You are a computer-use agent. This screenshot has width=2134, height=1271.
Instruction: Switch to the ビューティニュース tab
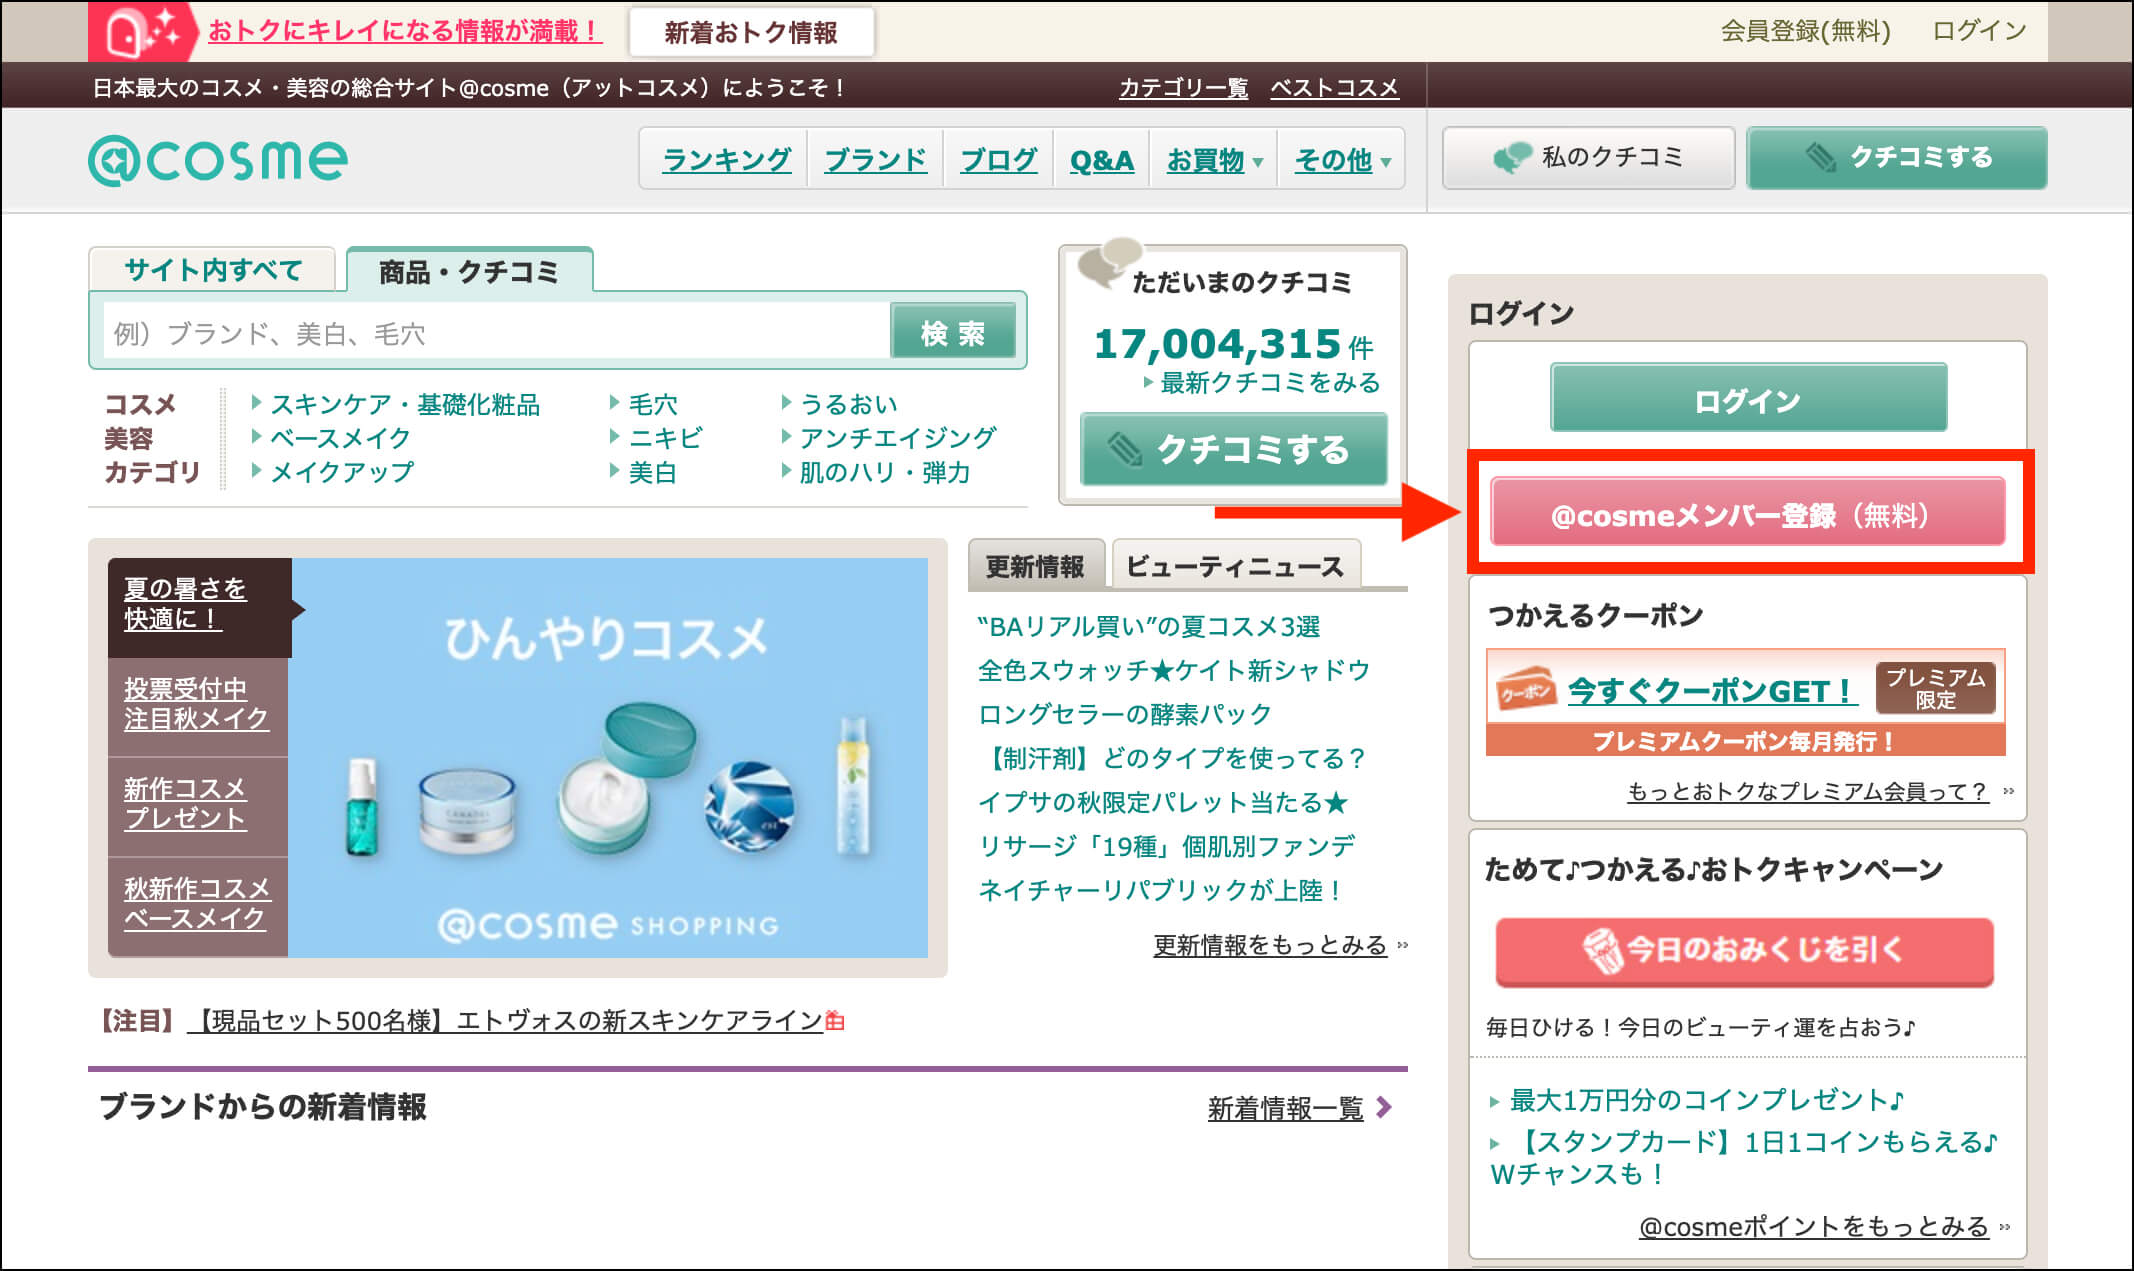pos(1235,566)
